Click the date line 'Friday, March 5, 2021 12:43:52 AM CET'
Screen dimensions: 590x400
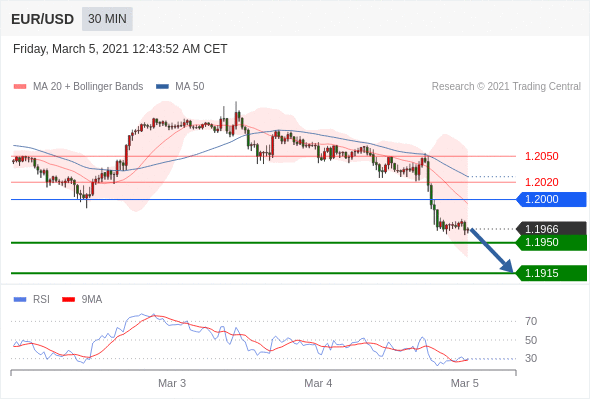(120, 49)
